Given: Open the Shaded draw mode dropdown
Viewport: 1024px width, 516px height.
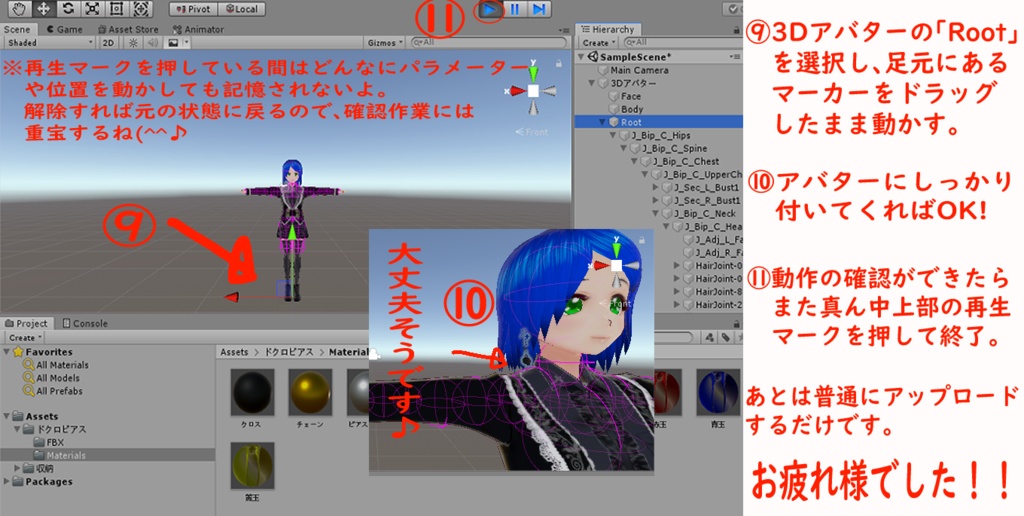Looking at the screenshot, I should 49,42.
